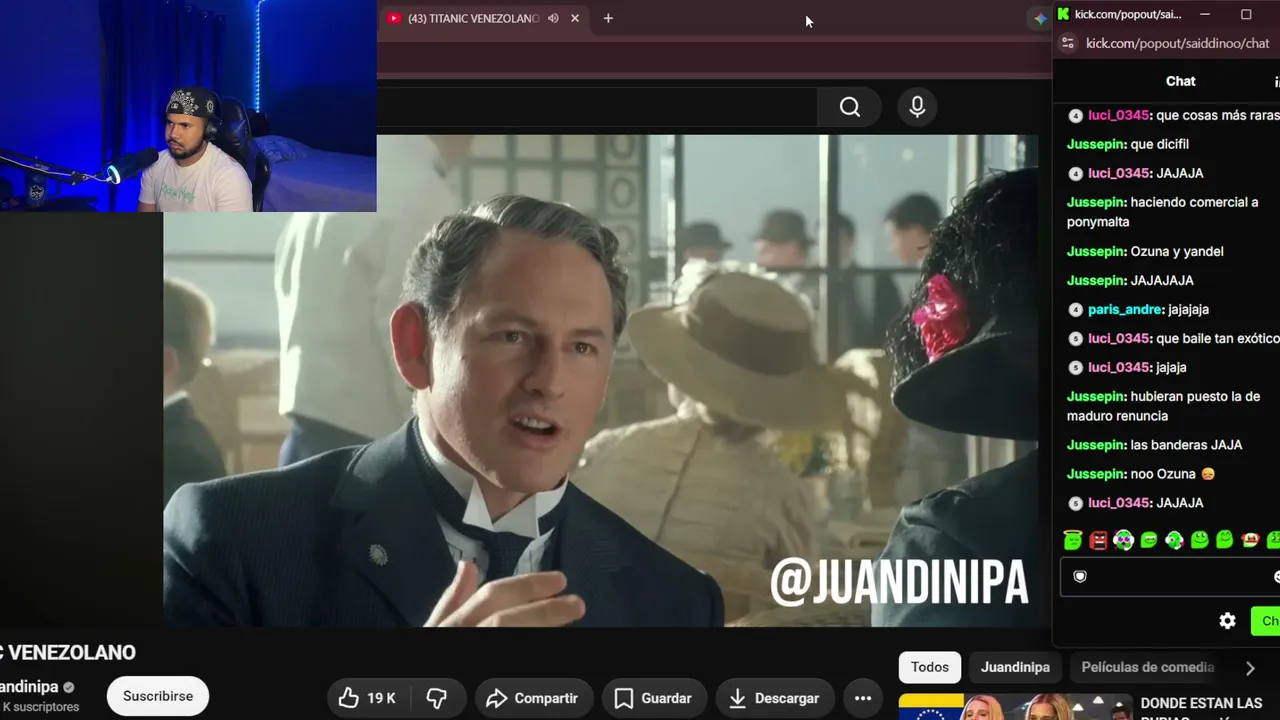Viewport: 1280px width, 720px height.
Task: Mute the Titanic Venezolano tab audio
Action: click(x=553, y=18)
